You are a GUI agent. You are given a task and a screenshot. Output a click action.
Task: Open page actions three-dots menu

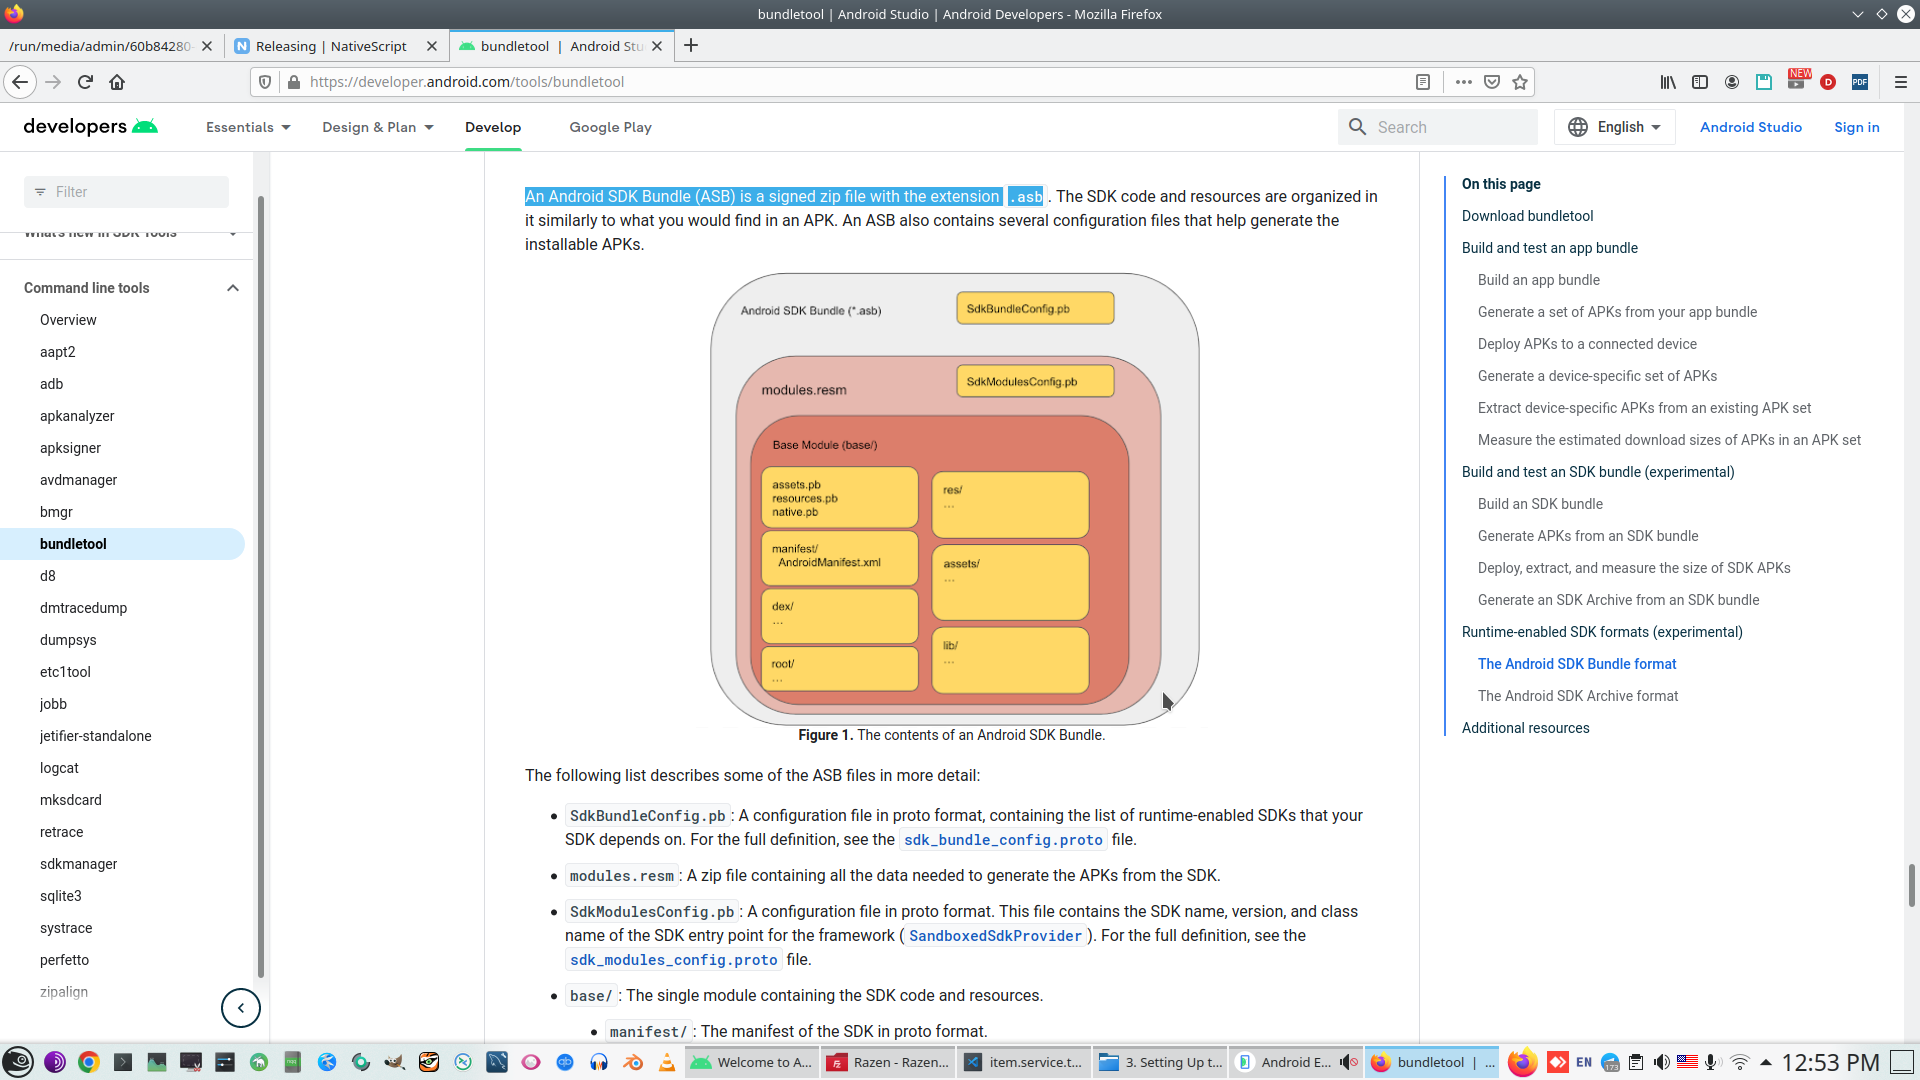coord(1464,82)
